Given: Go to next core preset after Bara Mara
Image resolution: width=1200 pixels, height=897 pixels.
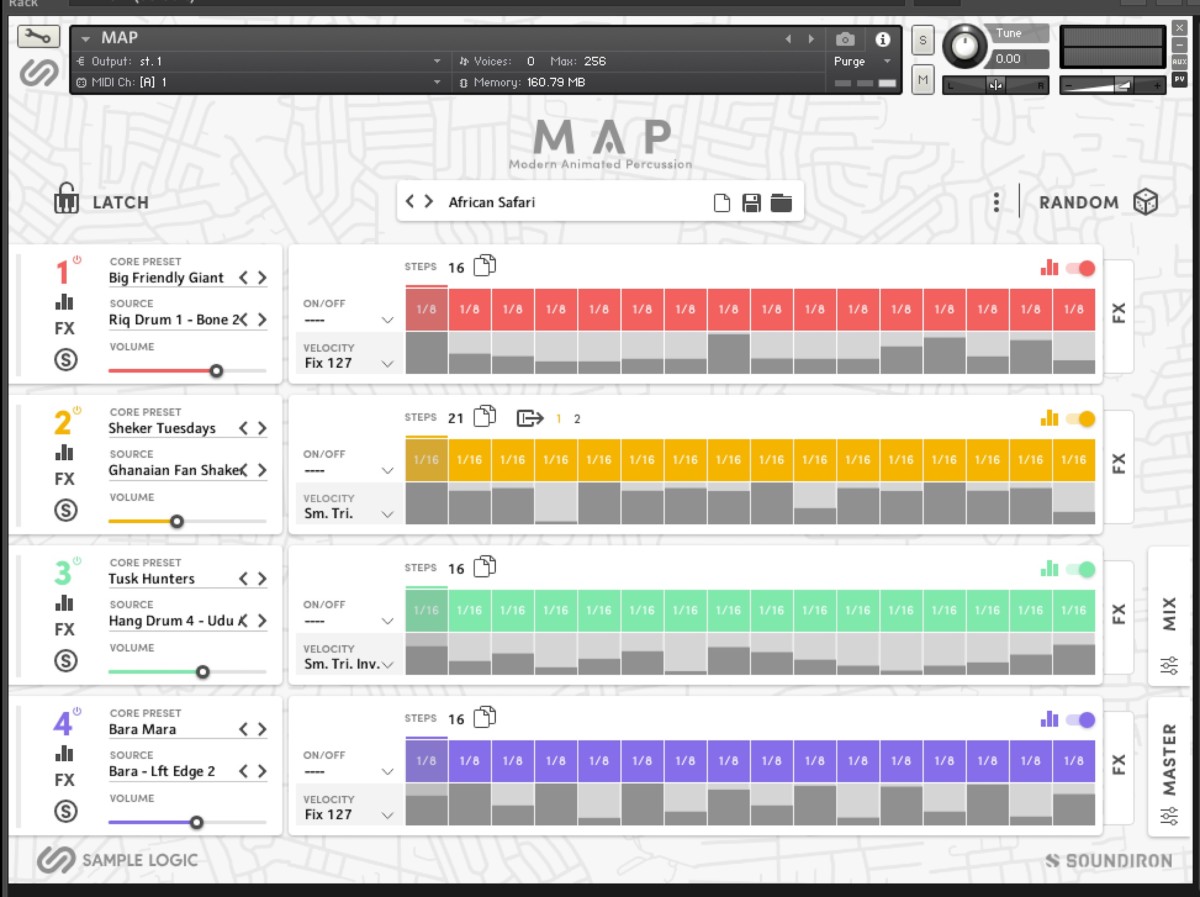Looking at the screenshot, I should (262, 730).
